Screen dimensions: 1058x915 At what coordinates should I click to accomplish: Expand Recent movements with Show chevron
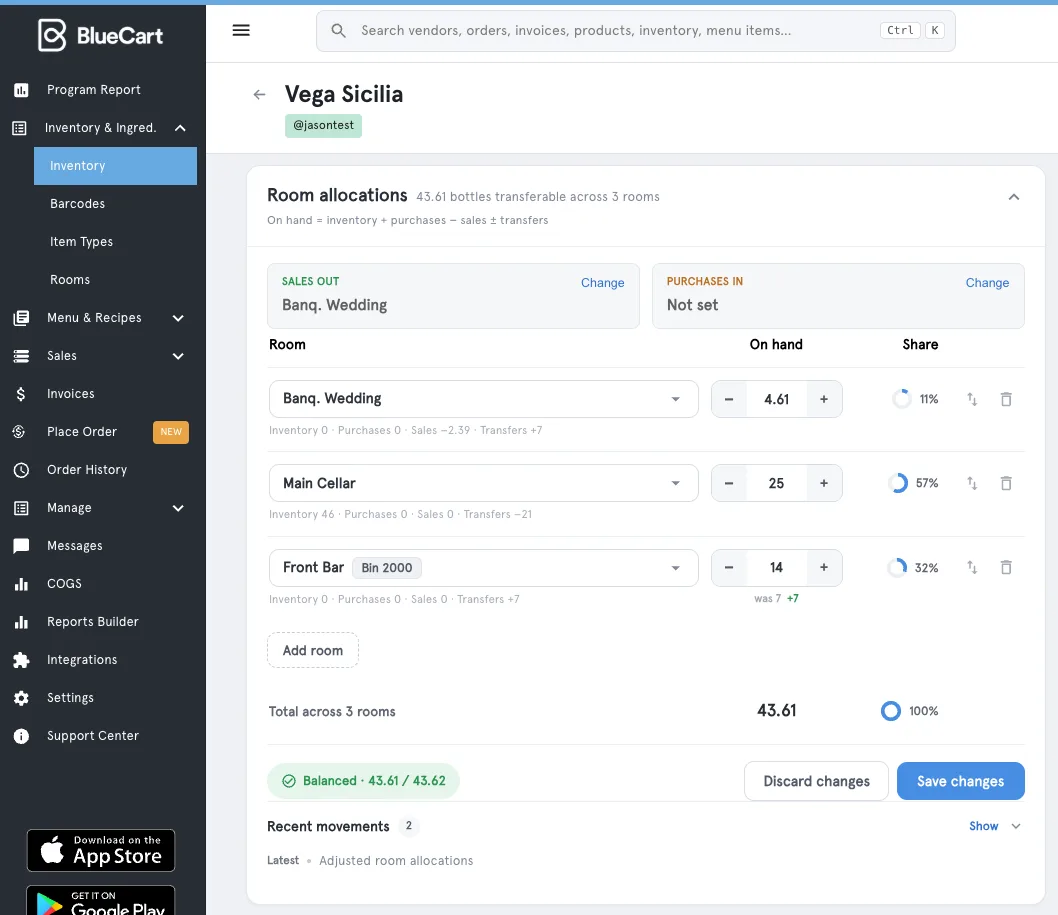point(1015,827)
